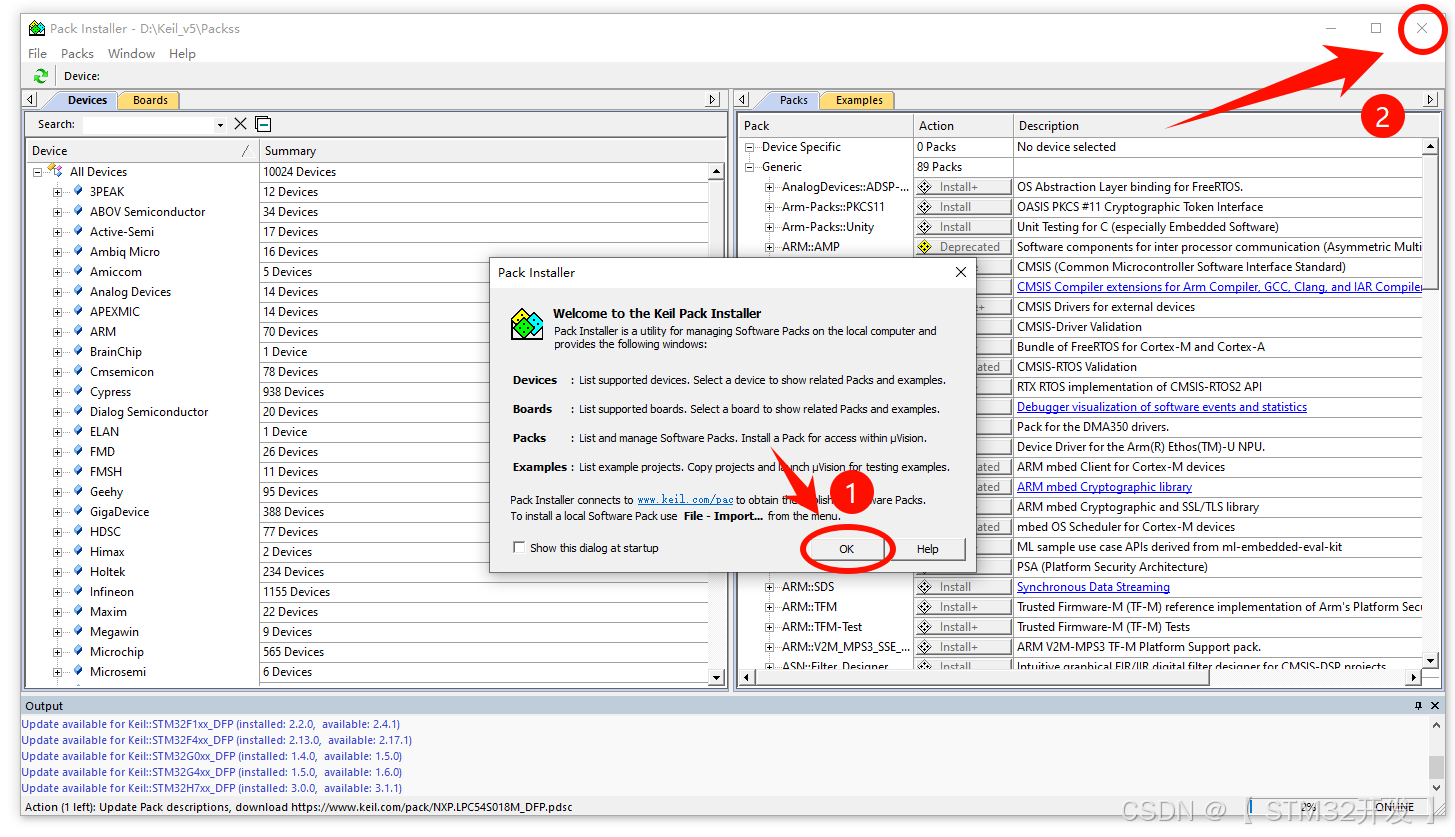Expand the ARM::SDS pack node
Image resolution: width=1455 pixels, height=837 pixels.
[769, 587]
